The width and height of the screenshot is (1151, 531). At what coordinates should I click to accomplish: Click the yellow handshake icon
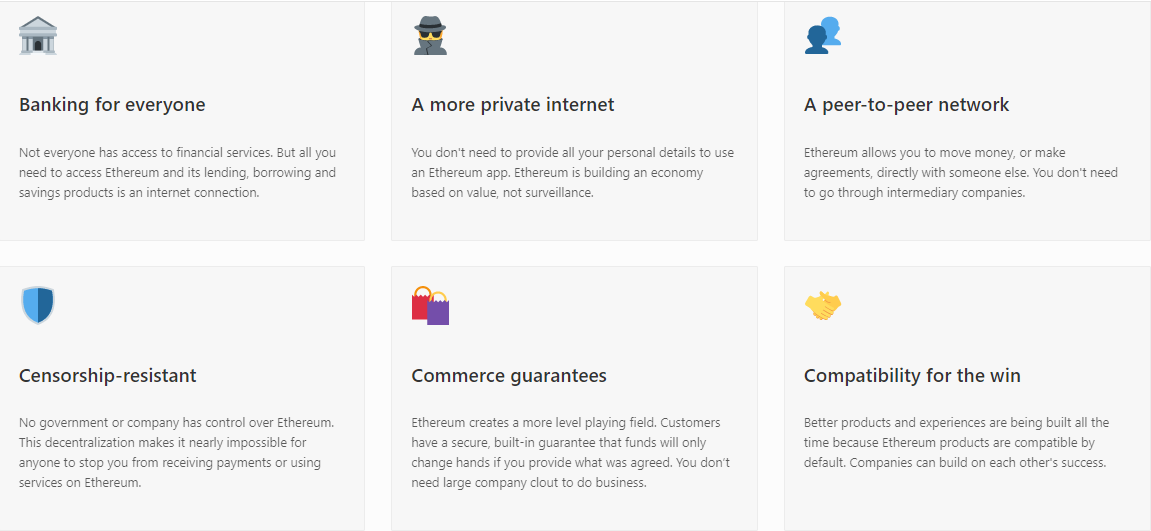pos(823,306)
